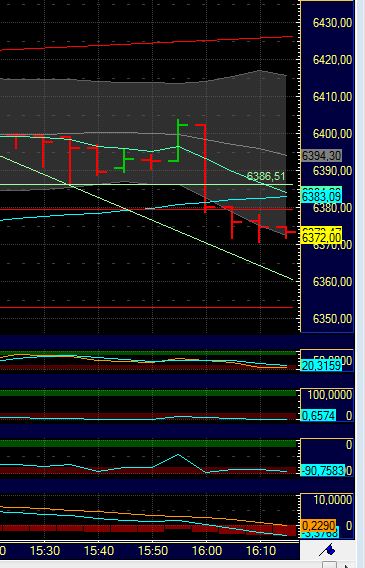The width and height of the screenshot is (365, 568).
Task: Click the cyan 20,3159 indicator value
Action: 322,366
